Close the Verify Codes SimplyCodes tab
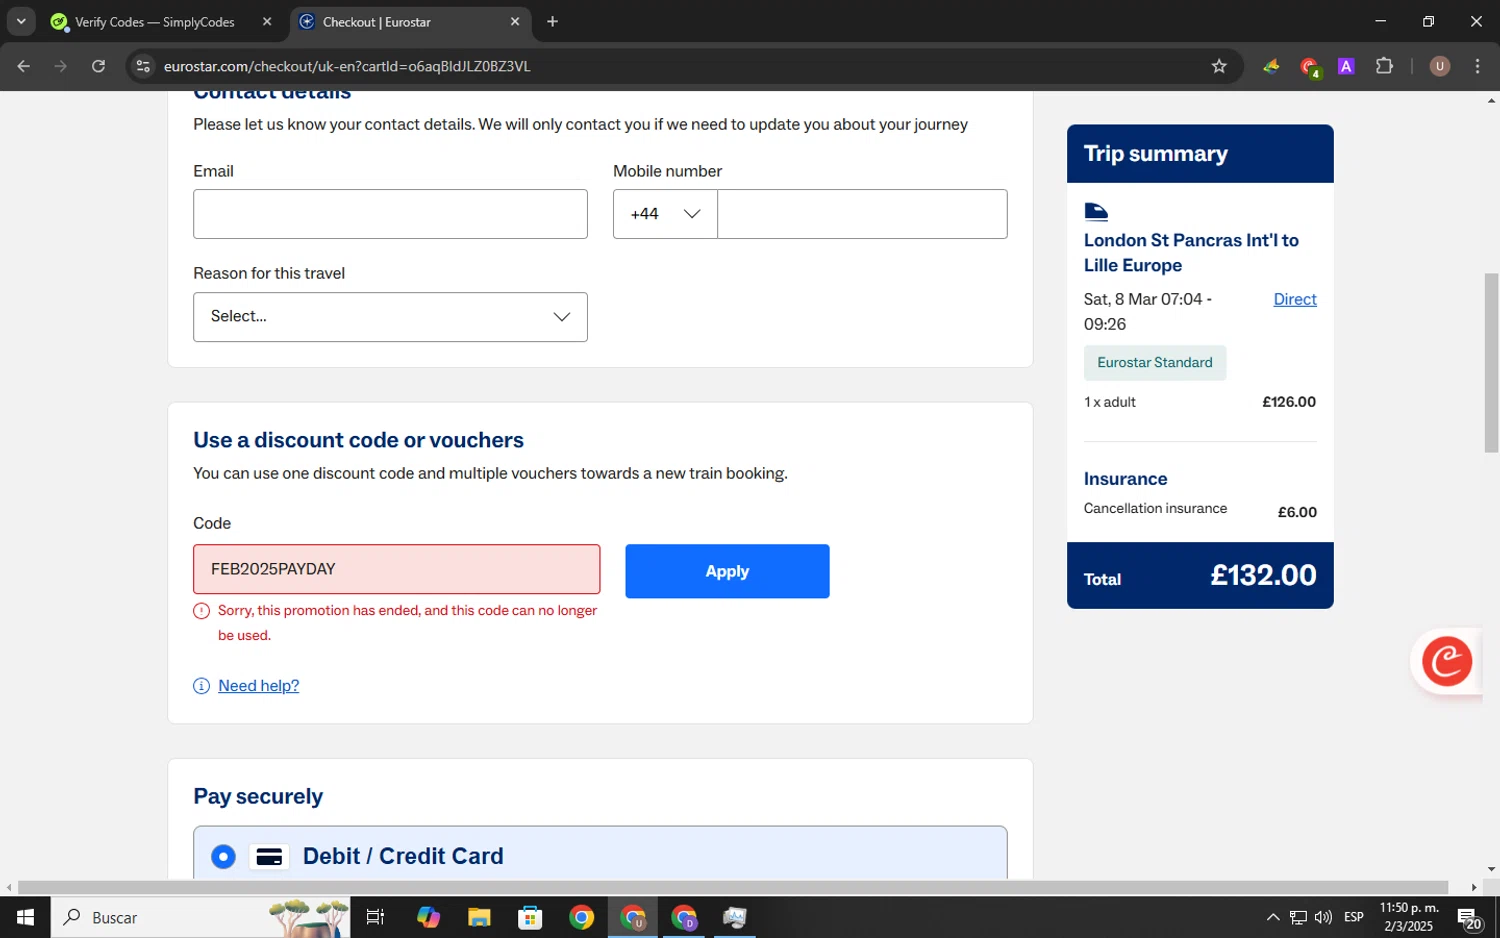This screenshot has width=1500, height=938. [x=267, y=22]
